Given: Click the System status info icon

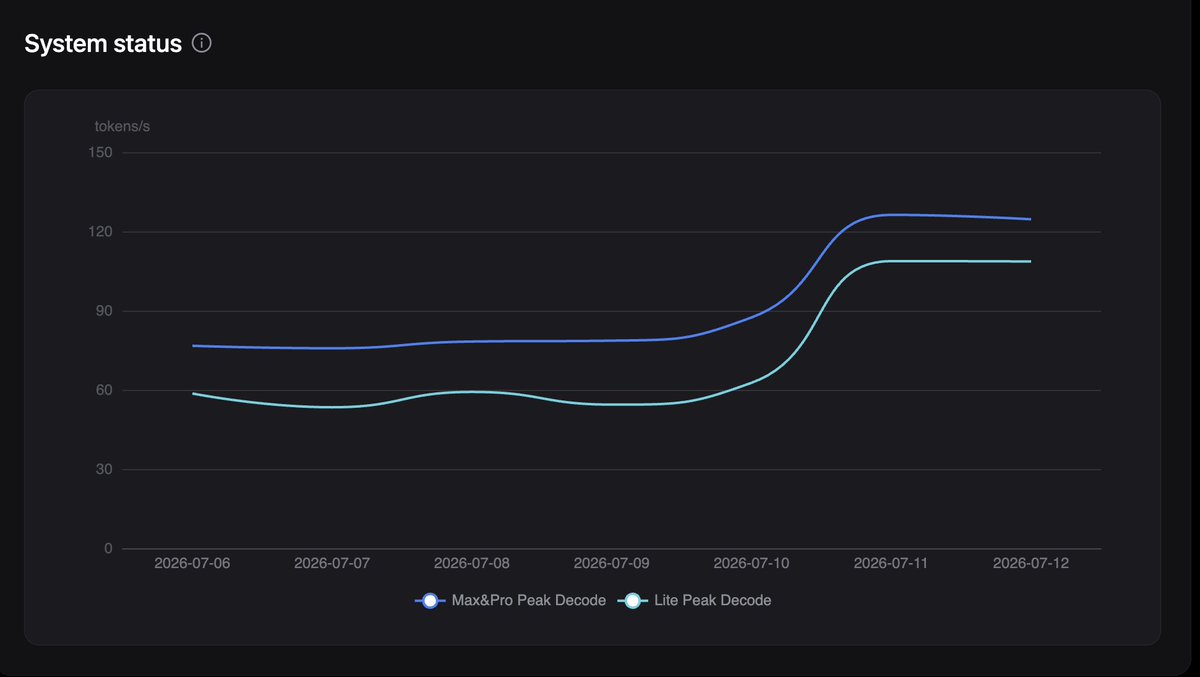Looking at the screenshot, I should 201,44.
